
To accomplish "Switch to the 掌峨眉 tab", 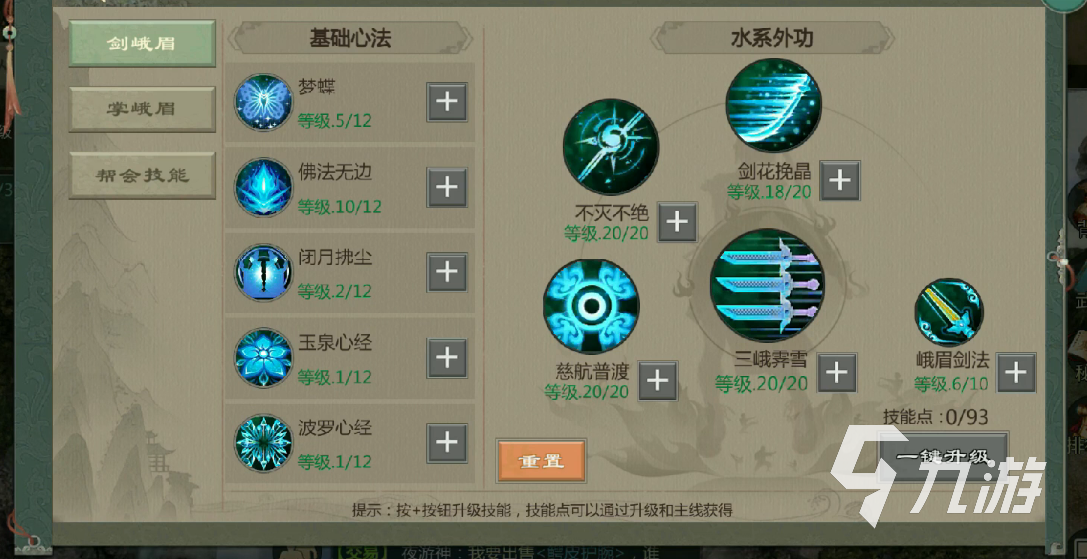I will tap(142, 109).
